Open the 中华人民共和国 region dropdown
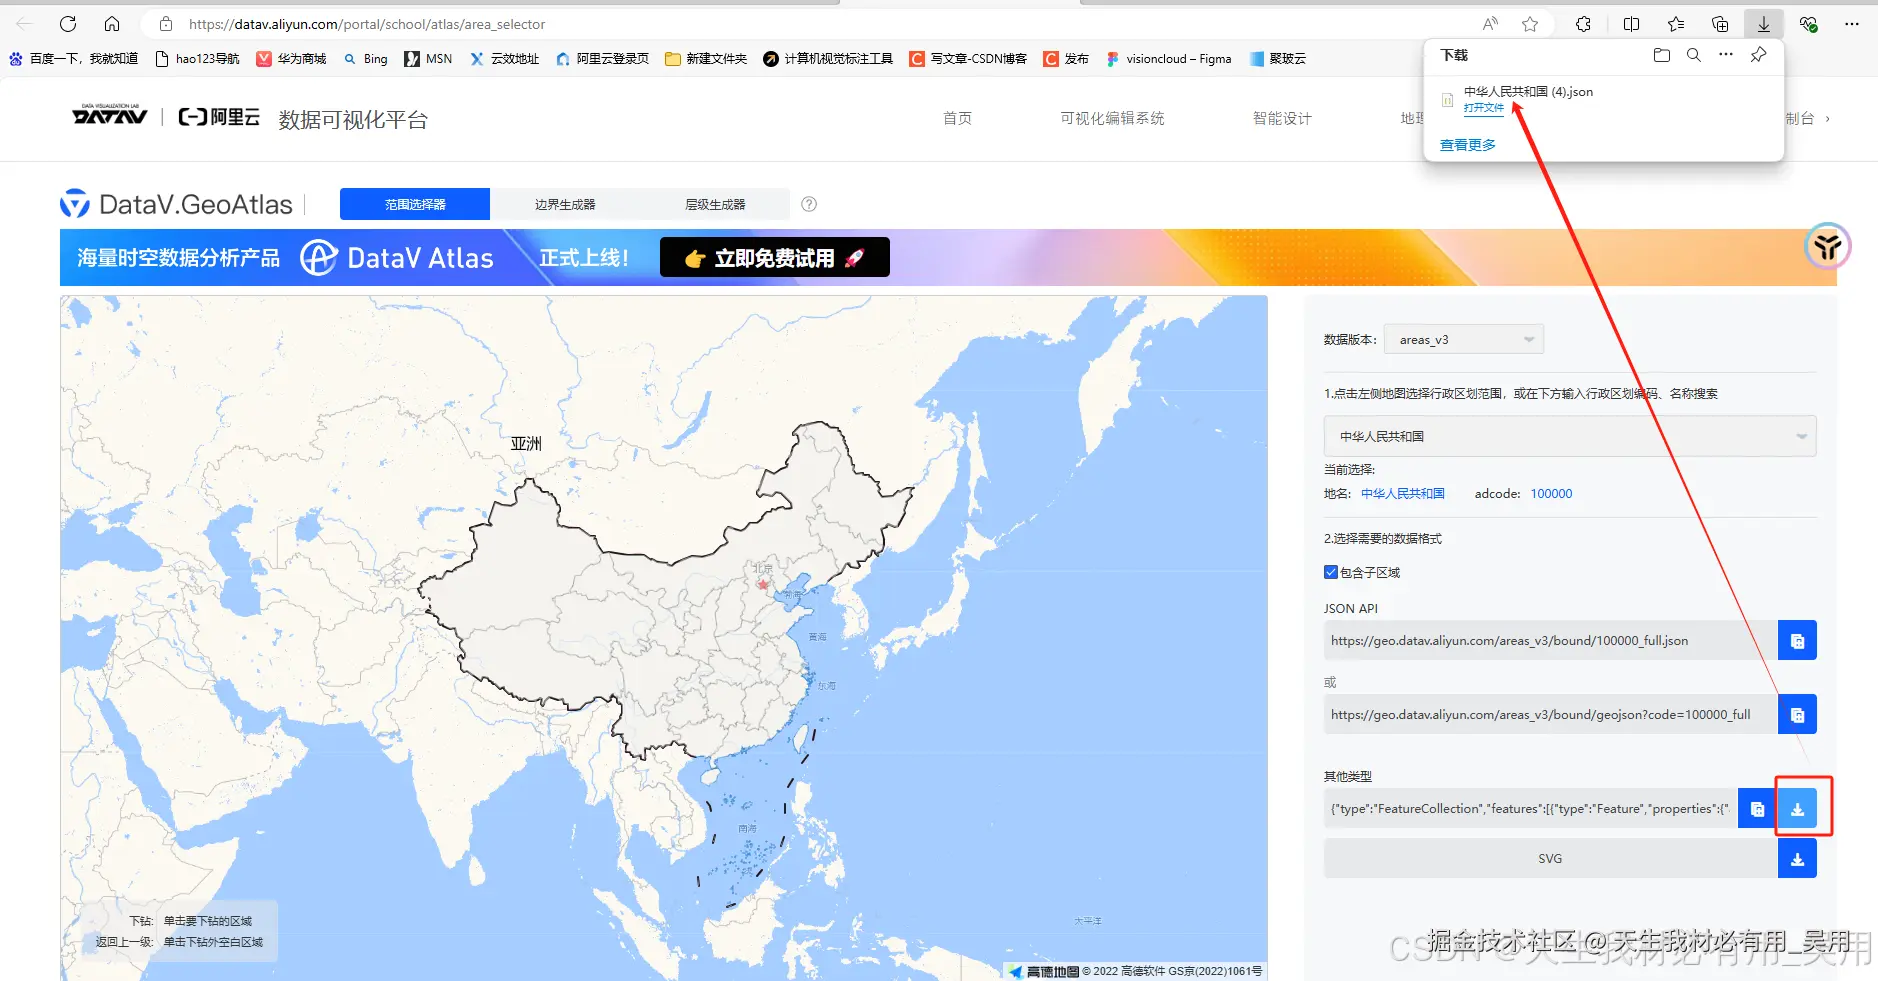 1566,436
